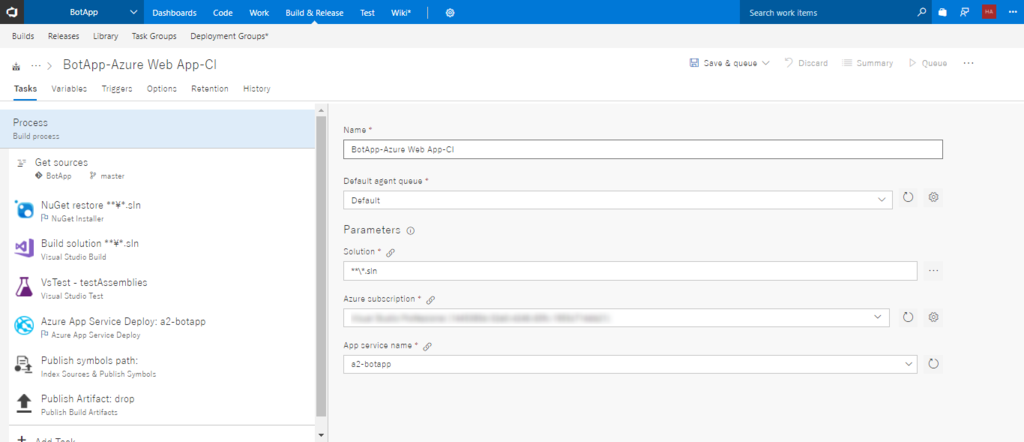Viewport: 1024px width, 442px height.
Task: Click scrollbar down arrow in task list
Action: 320,435
